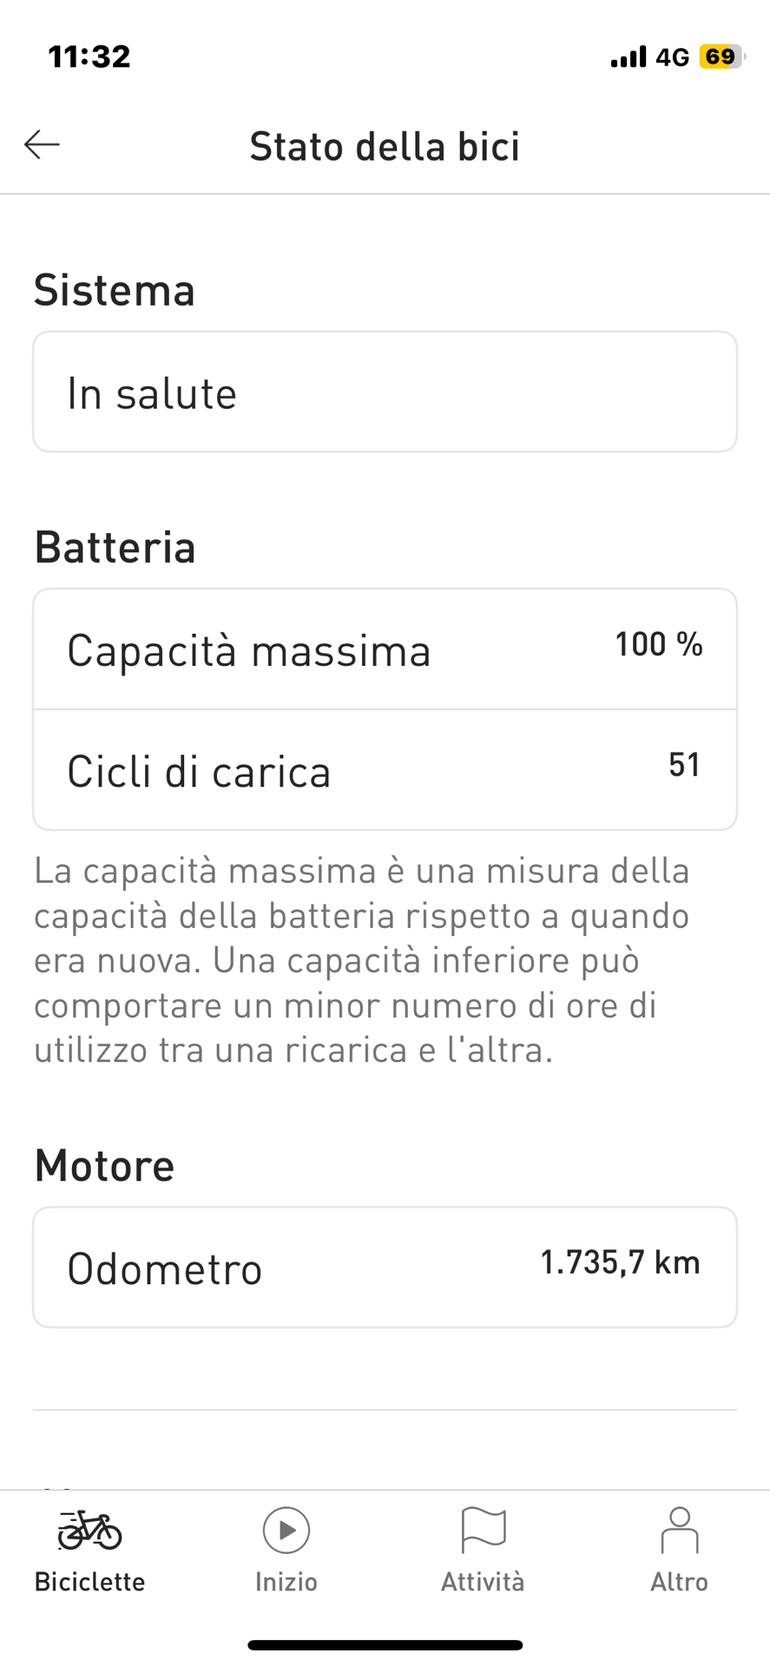
Task: Go to the Altro tab label
Action: 679,1582
